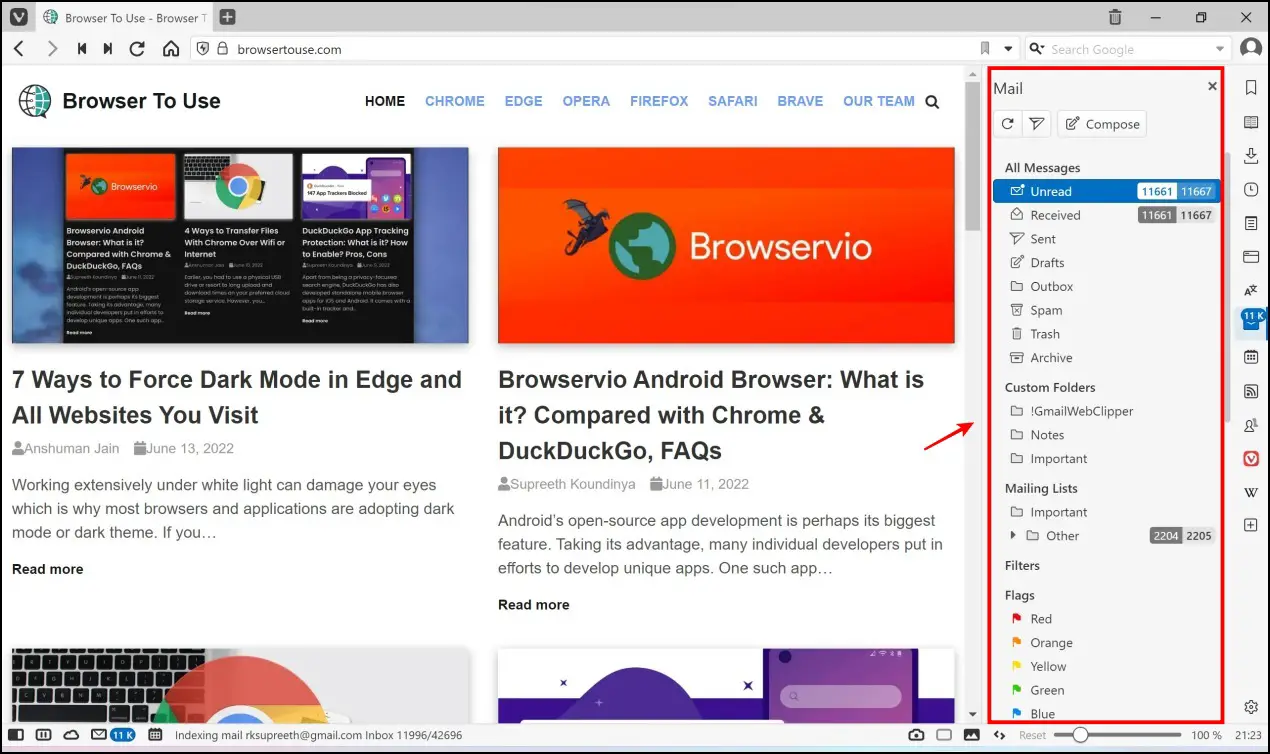Open the Reading List side panel
Image resolution: width=1270 pixels, height=754 pixels.
(x=1251, y=122)
